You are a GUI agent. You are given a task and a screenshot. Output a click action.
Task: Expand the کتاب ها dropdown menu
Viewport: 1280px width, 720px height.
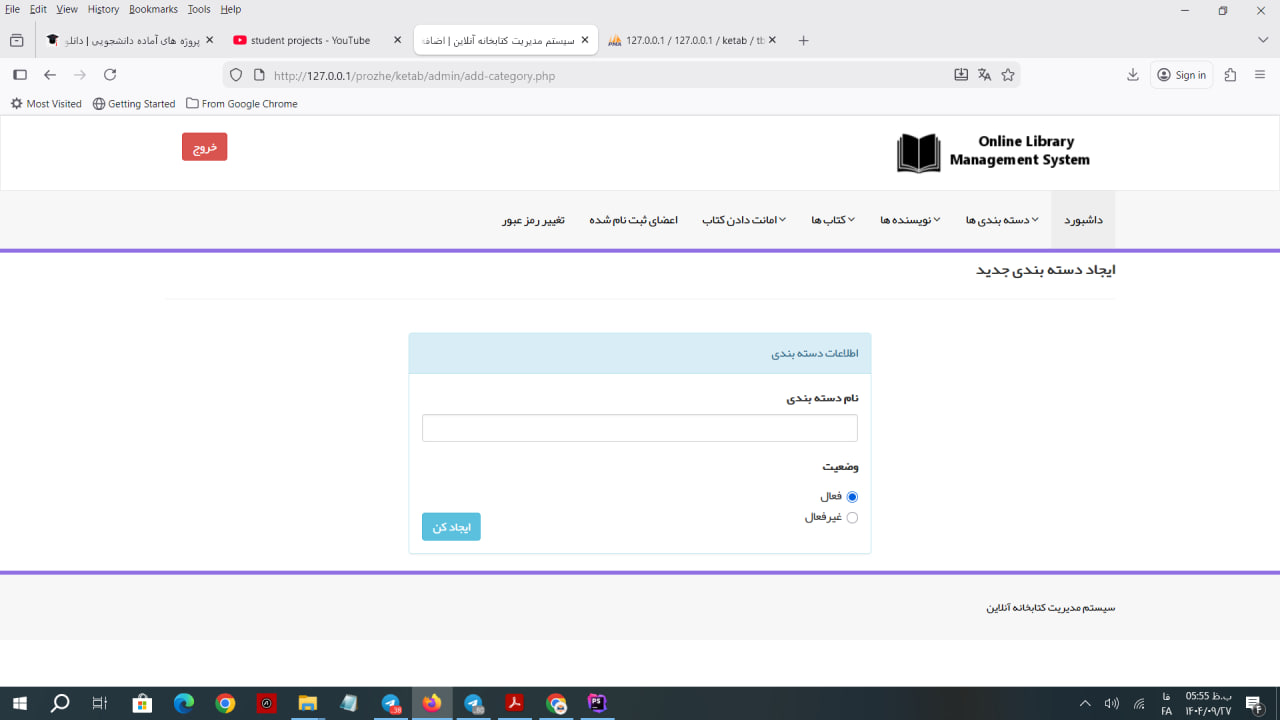click(832, 220)
